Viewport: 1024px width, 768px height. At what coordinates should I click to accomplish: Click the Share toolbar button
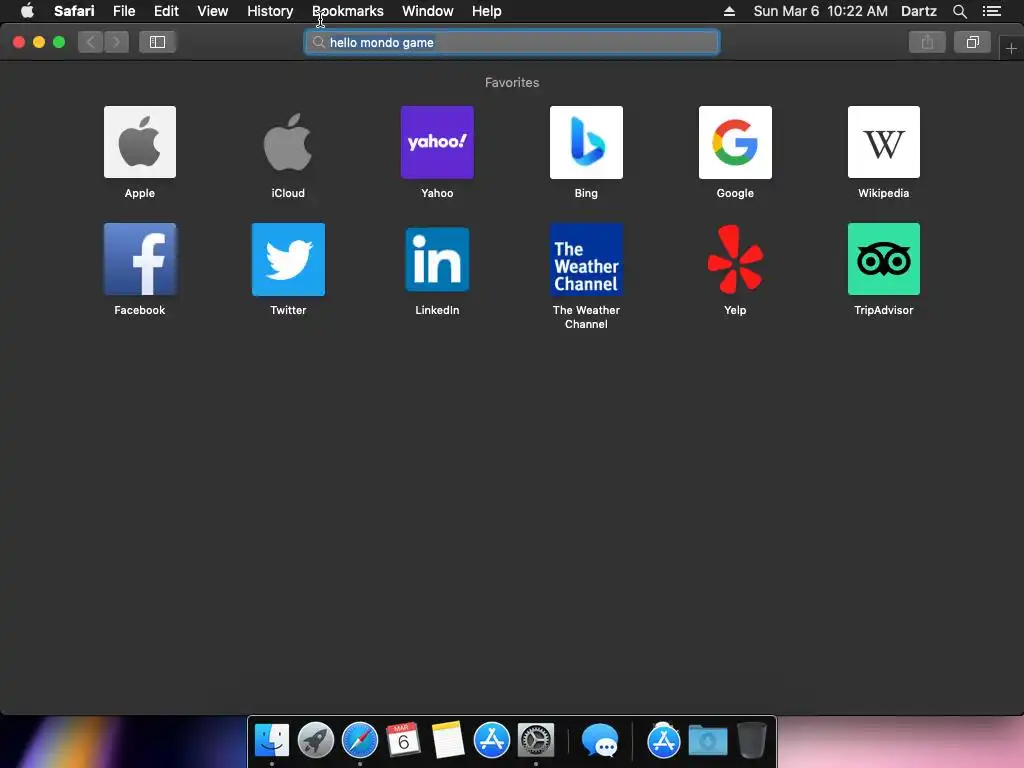pos(927,42)
